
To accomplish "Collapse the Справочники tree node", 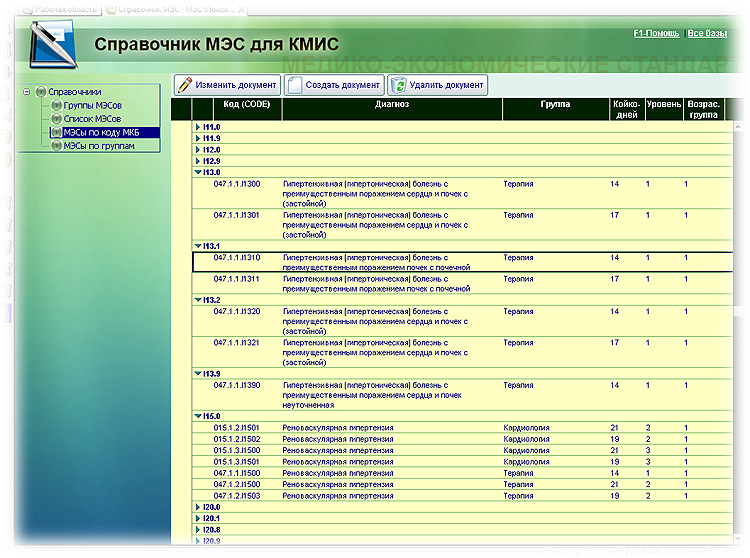I will [x=27, y=92].
